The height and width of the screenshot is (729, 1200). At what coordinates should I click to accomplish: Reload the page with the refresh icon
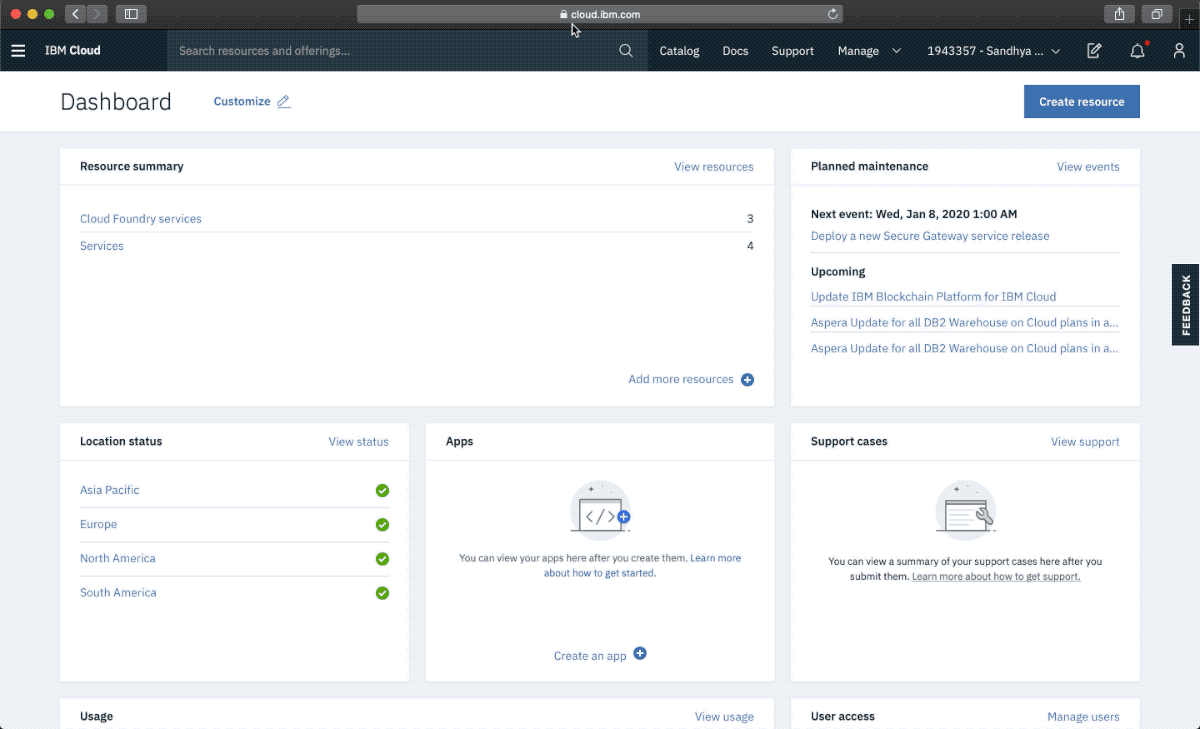pyautogui.click(x=832, y=14)
